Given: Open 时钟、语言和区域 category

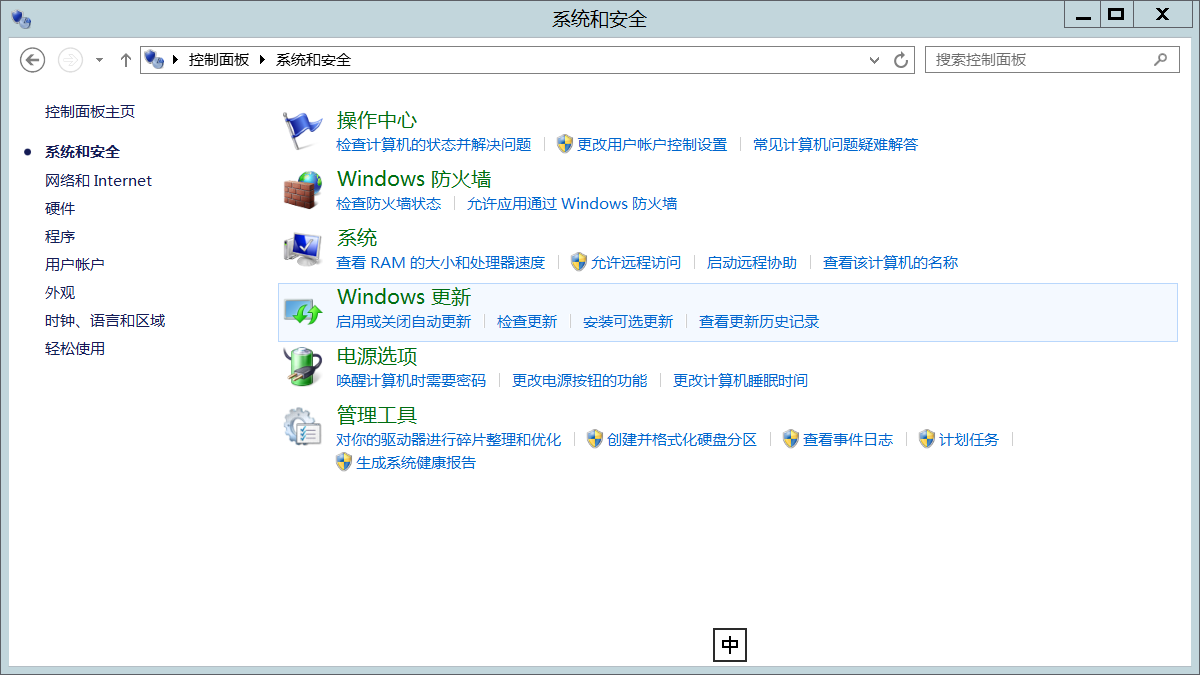Looking at the screenshot, I should pos(105,321).
